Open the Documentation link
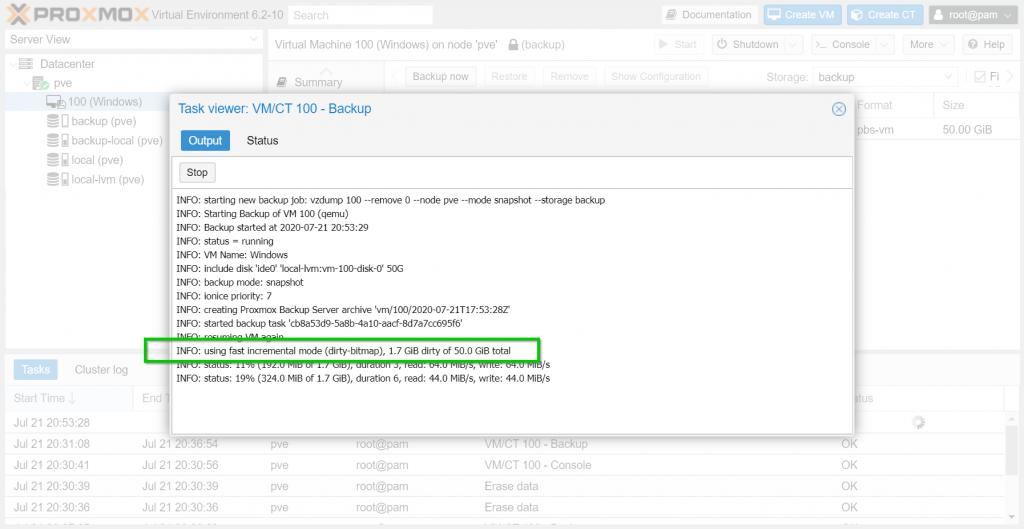 (710, 14)
